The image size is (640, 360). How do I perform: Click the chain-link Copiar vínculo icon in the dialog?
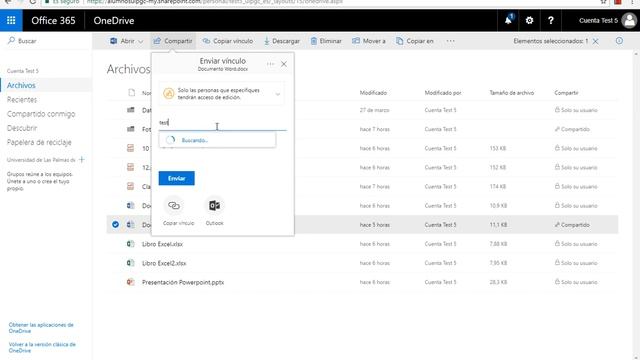point(174,205)
